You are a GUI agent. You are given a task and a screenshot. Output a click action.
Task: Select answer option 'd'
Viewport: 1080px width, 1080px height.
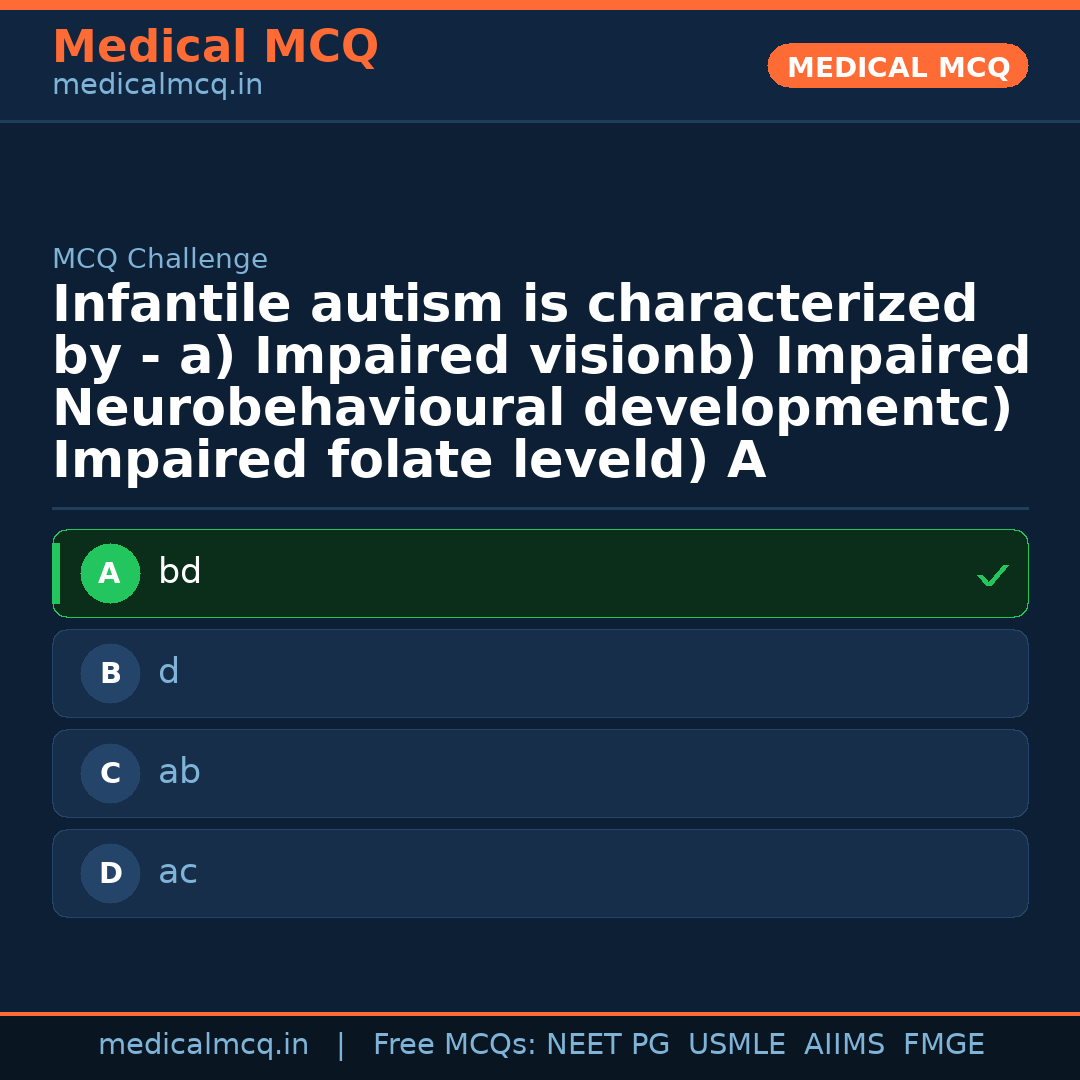[540, 673]
